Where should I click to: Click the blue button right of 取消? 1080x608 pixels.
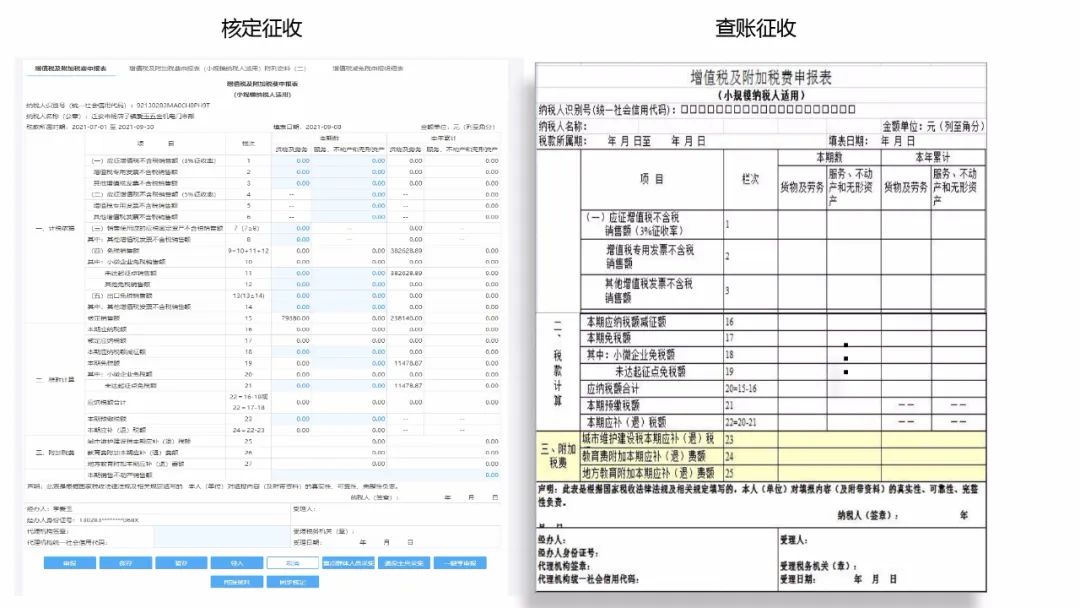coord(349,563)
